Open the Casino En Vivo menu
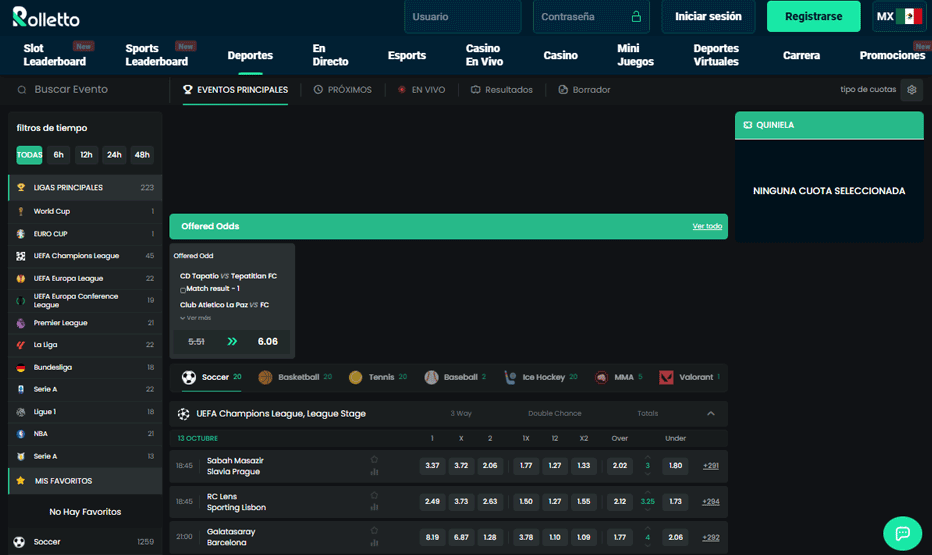 coord(484,55)
